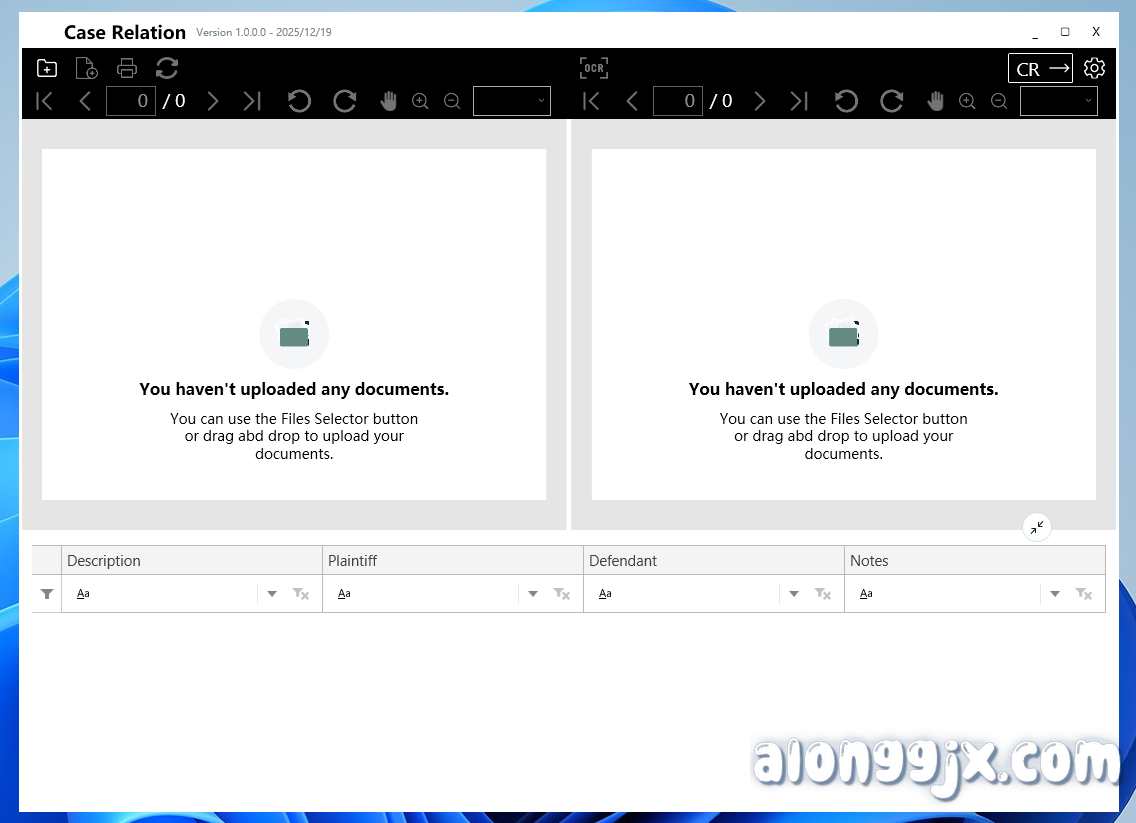Zoom in on the left document
Screen dimensions: 1136x823
coord(420,101)
